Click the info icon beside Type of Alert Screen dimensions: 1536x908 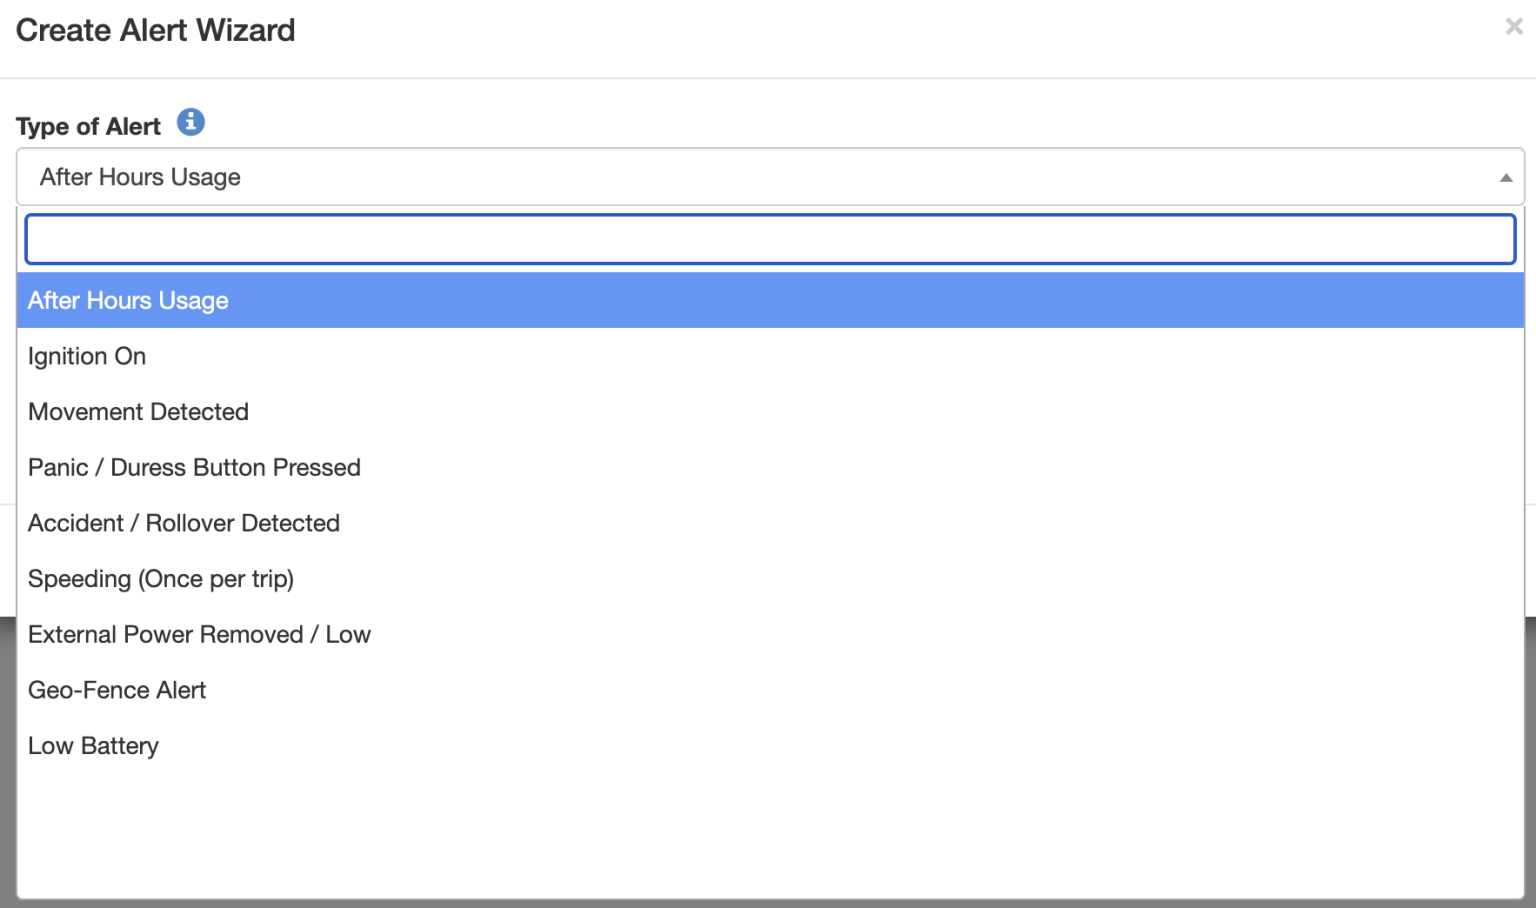point(191,122)
